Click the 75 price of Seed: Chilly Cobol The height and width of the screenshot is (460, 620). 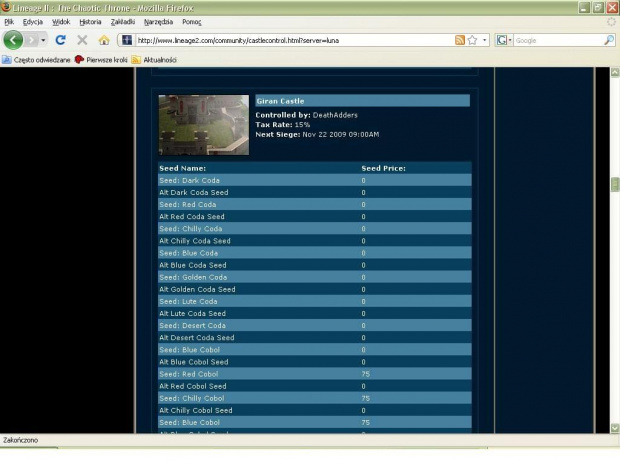[x=365, y=398]
